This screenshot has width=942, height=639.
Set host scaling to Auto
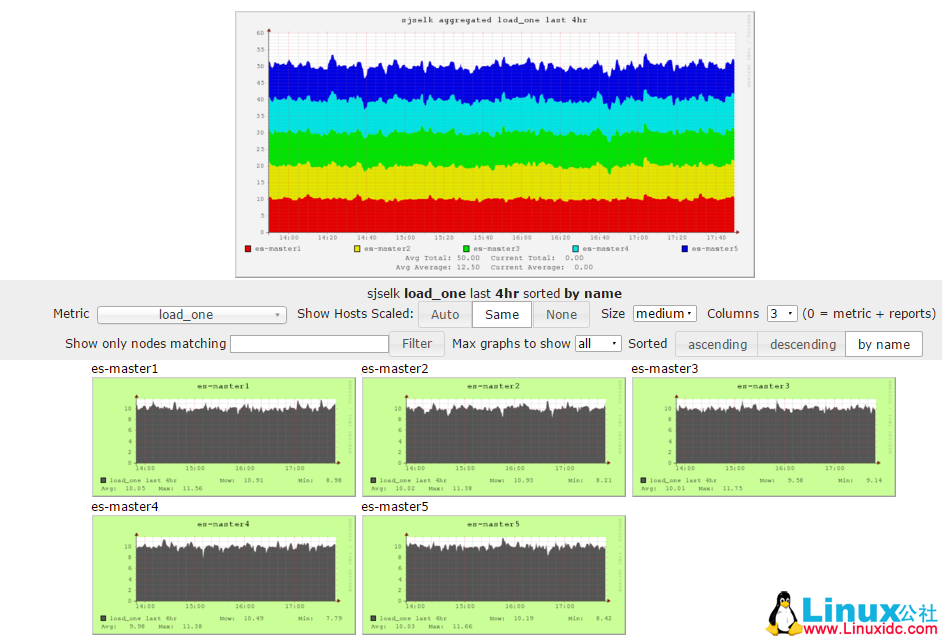pos(445,314)
